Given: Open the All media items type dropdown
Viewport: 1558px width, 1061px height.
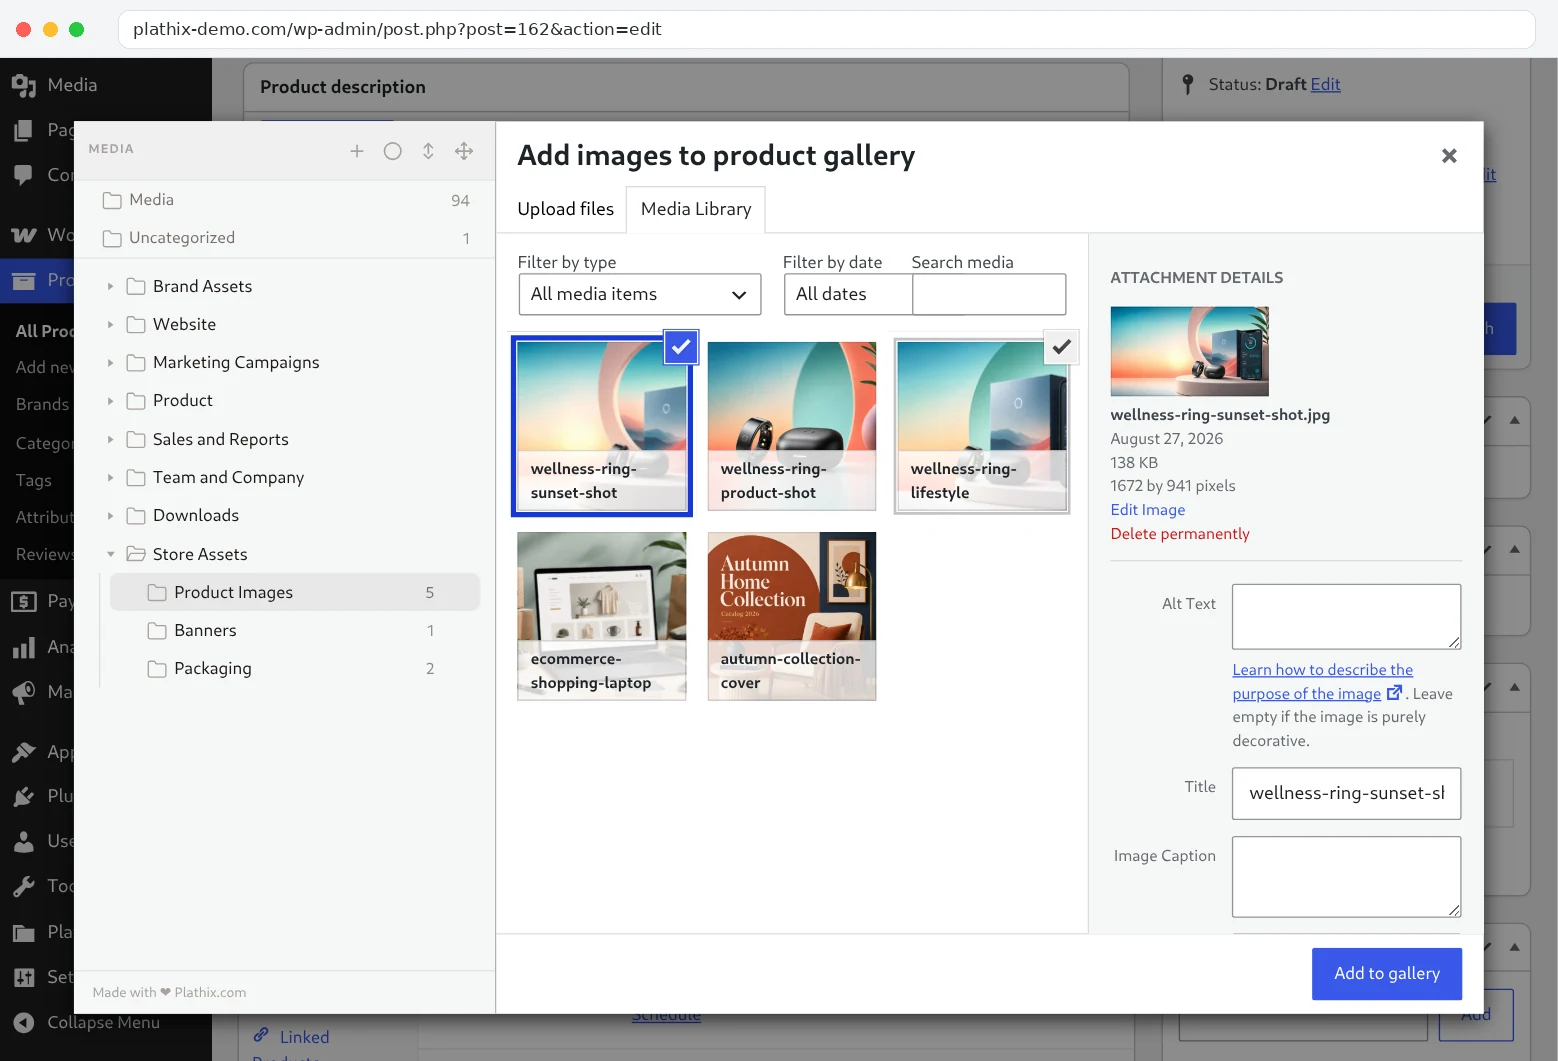Looking at the screenshot, I should [x=640, y=294].
